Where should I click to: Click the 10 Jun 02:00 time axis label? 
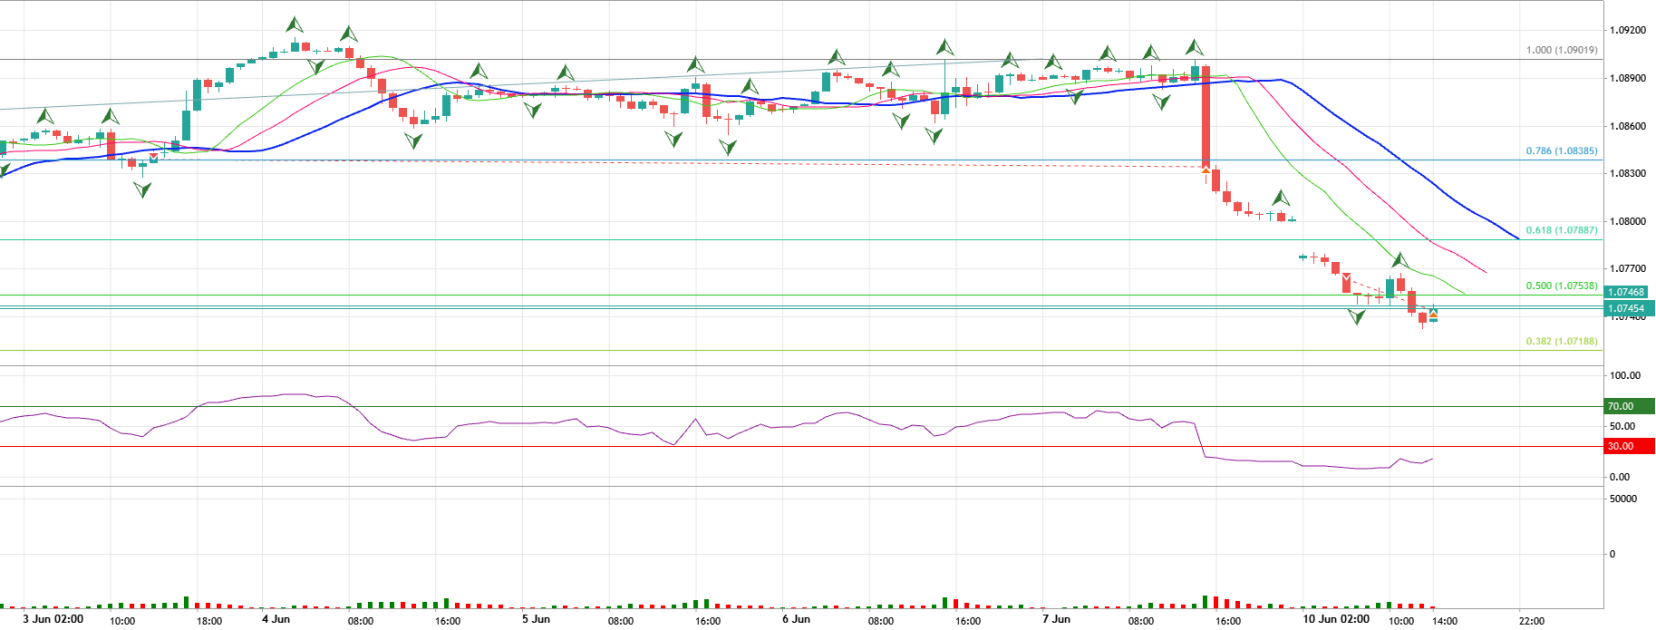(x=1337, y=619)
